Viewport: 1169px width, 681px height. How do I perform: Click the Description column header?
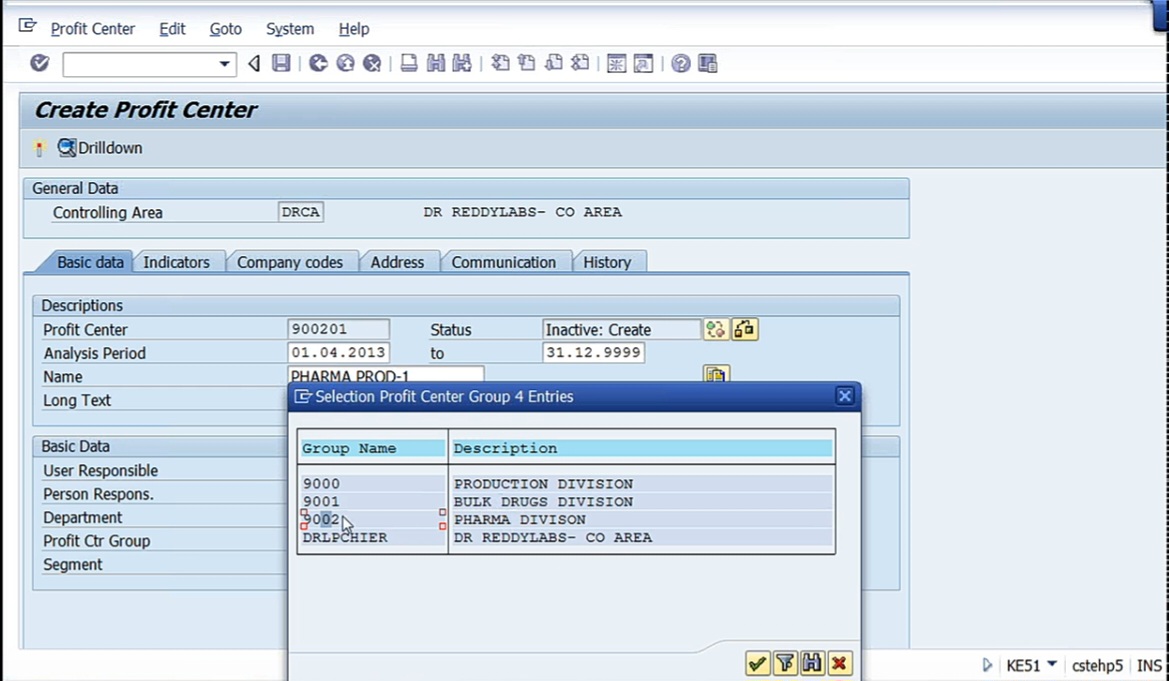(642, 448)
